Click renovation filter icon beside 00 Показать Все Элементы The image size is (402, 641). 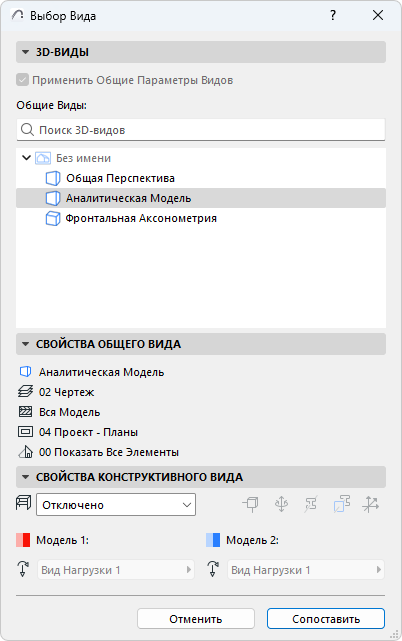(25, 452)
